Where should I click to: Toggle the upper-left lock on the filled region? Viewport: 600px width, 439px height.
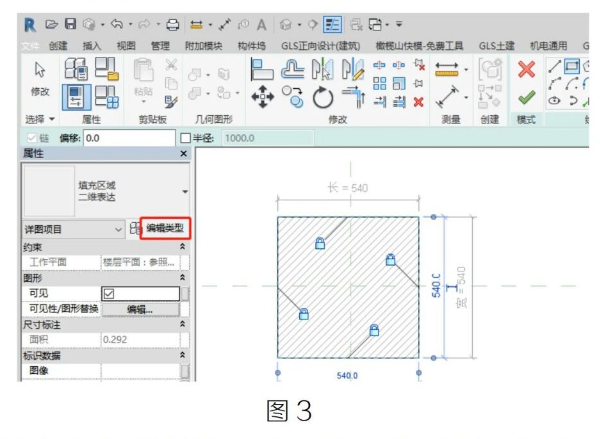[x=320, y=243]
